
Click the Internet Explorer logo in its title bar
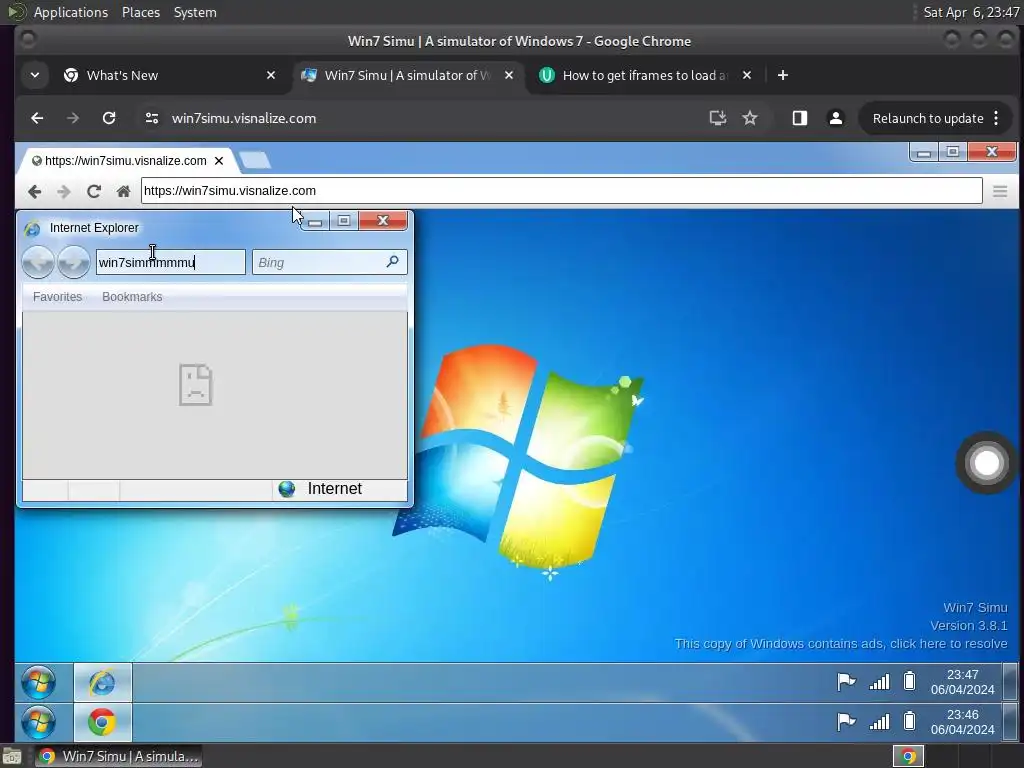32,229
